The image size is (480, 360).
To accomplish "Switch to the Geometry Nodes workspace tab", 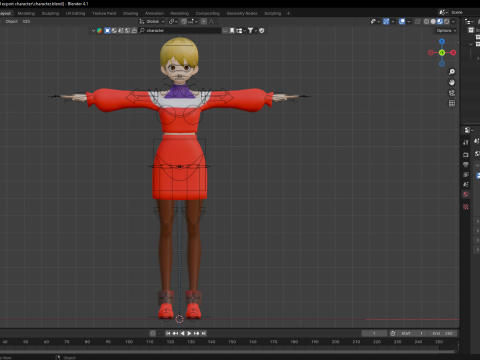I will (x=242, y=13).
